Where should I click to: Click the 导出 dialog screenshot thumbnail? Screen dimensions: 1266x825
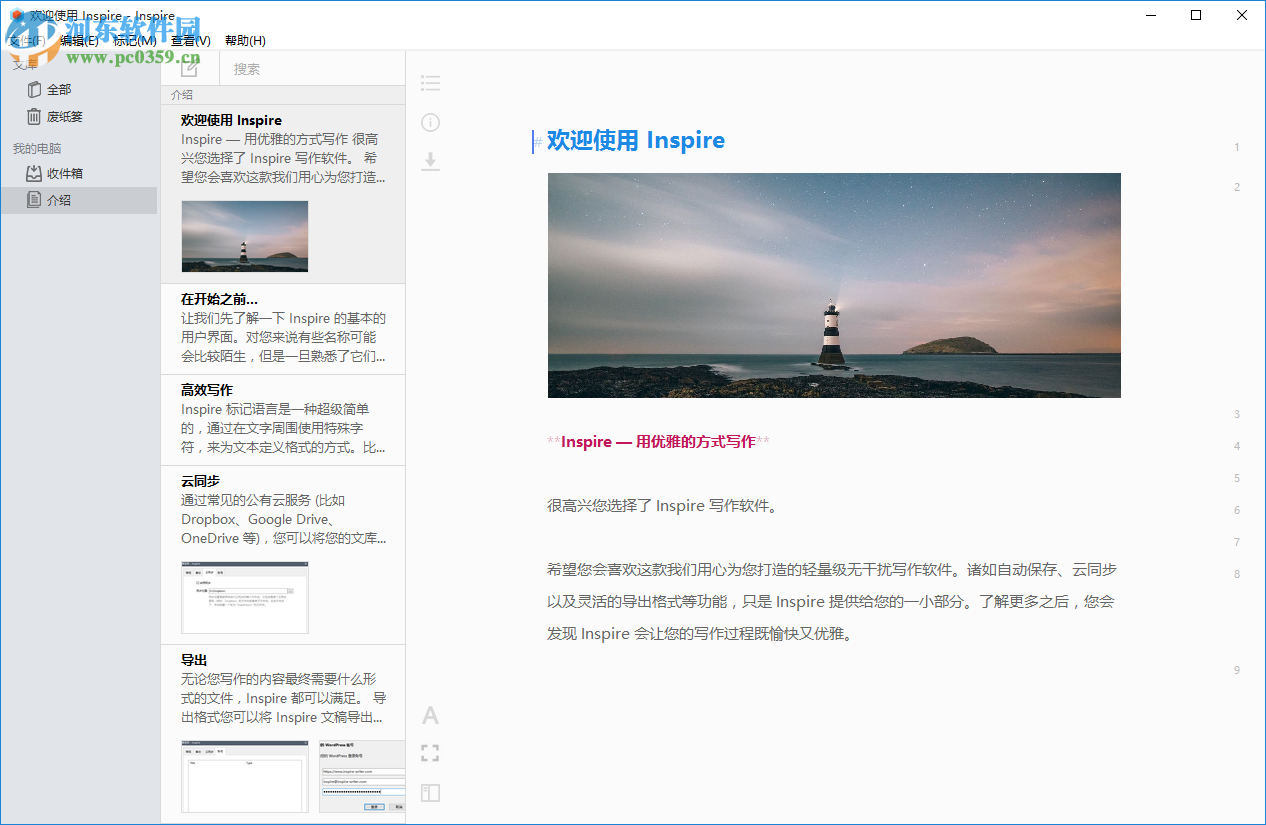tap(245, 776)
